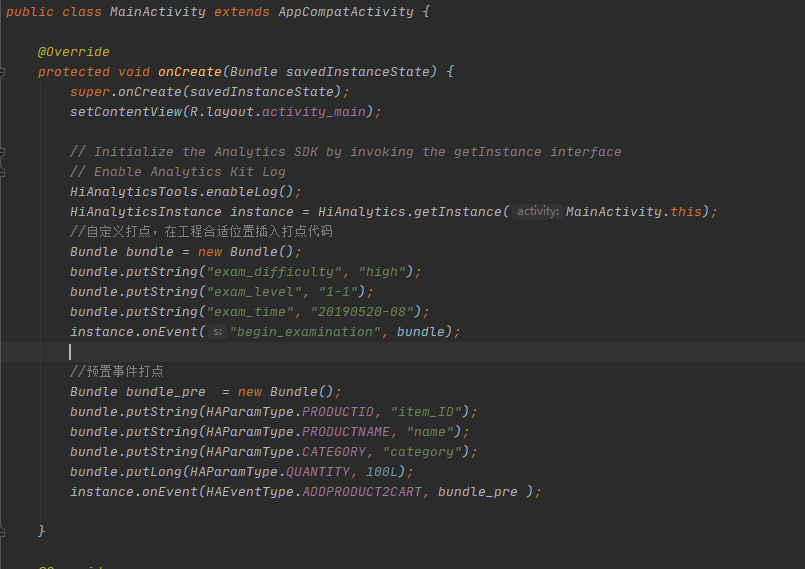Image resolution: width=805 pixels, height=569 pixels.
Task: Click the activity_main layout reference
Action: (314, 112)
